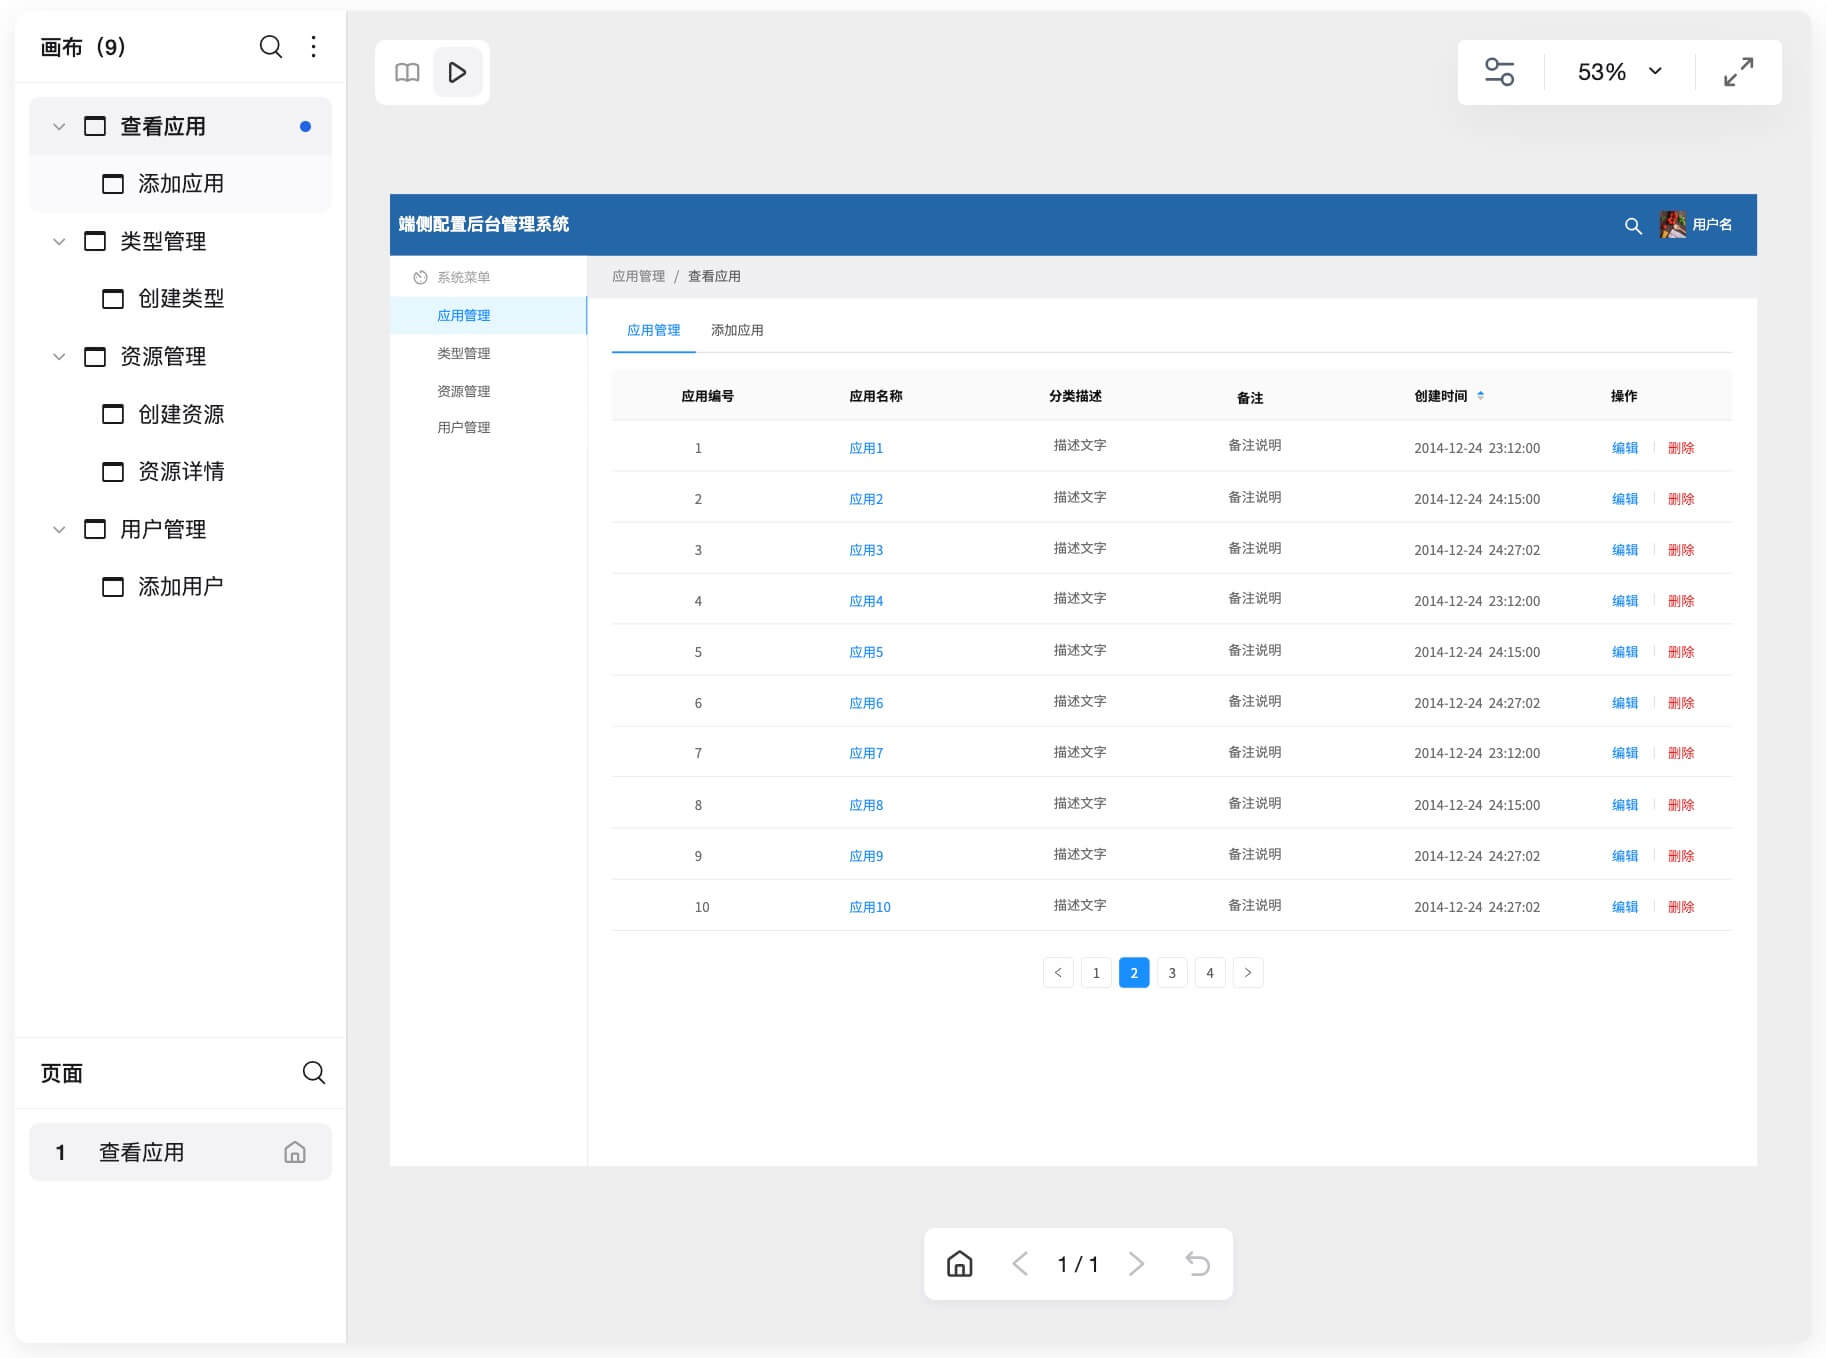Go to pagination page 1

coord(1096,973)
